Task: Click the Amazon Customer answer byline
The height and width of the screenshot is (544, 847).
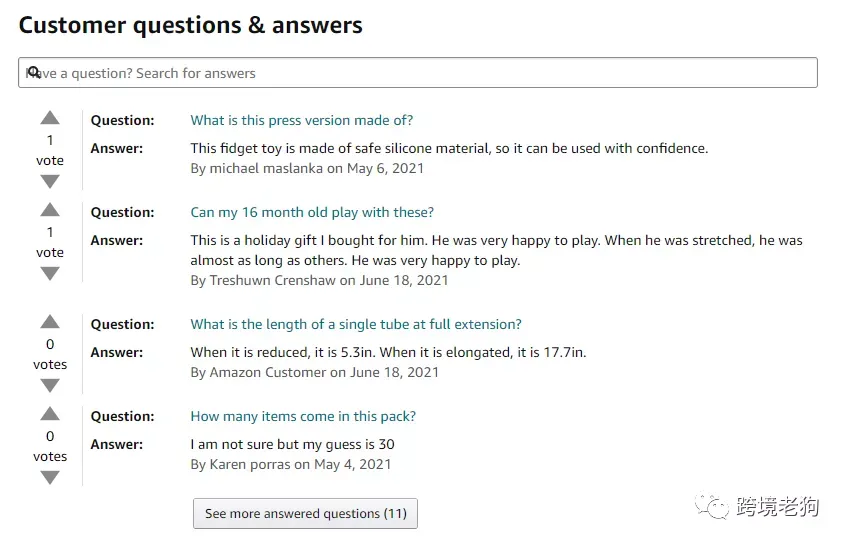Action: click(x=314, y=373)
